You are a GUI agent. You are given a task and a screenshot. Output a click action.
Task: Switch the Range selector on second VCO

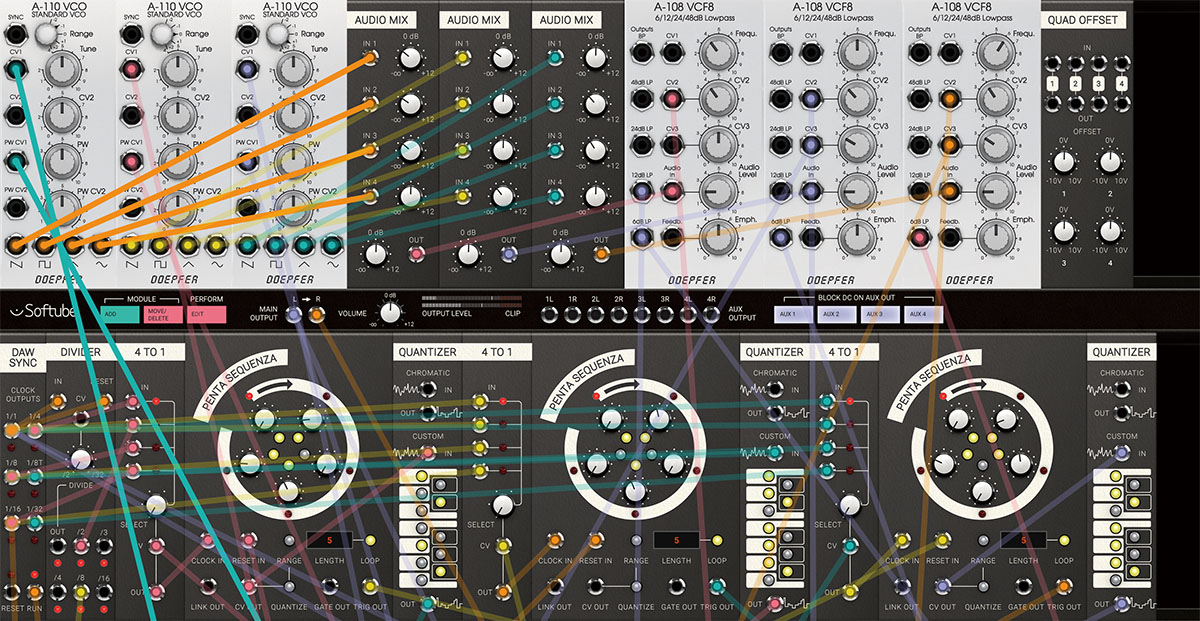coord(163,32)
